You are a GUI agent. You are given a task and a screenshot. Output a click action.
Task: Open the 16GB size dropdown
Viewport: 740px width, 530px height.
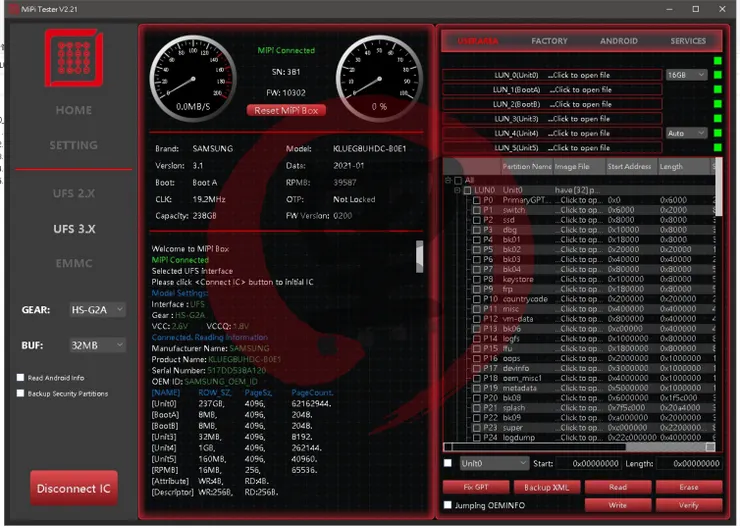[686, 75]
